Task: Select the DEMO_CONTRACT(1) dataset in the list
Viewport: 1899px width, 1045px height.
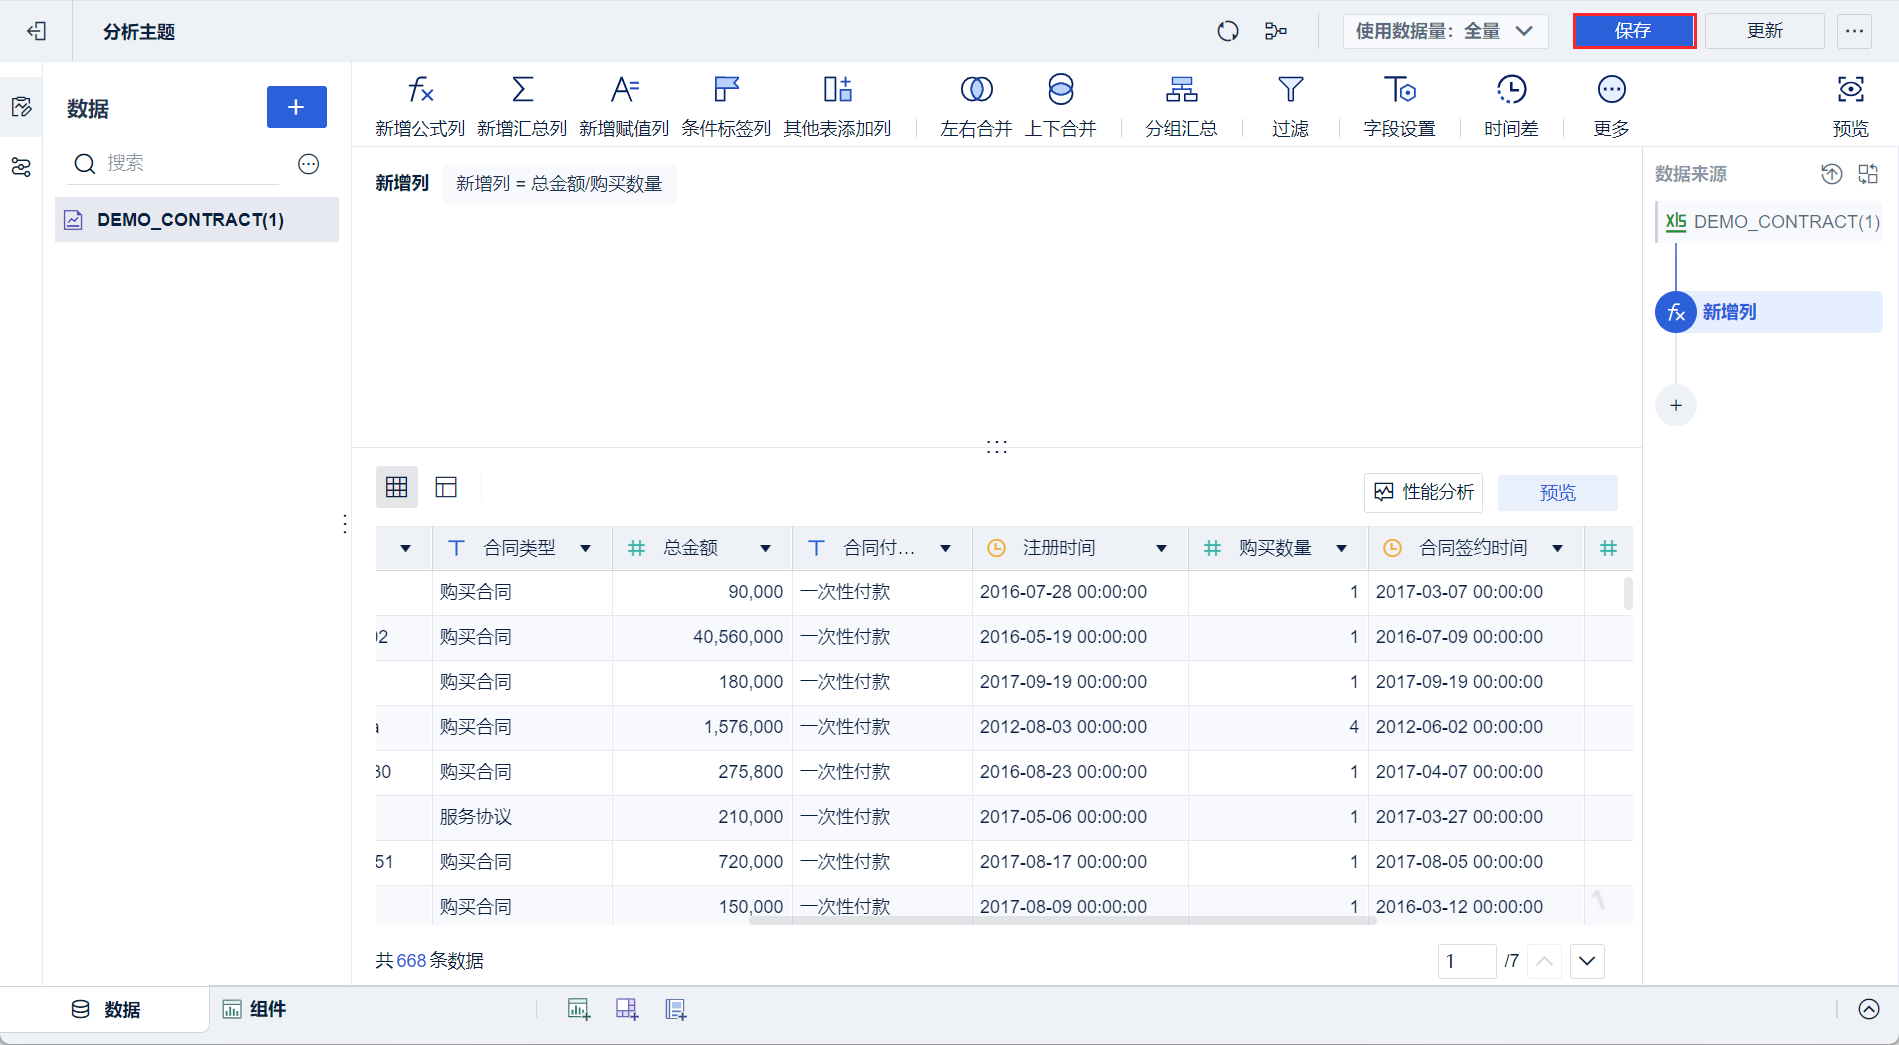Action: coord(197,220)
